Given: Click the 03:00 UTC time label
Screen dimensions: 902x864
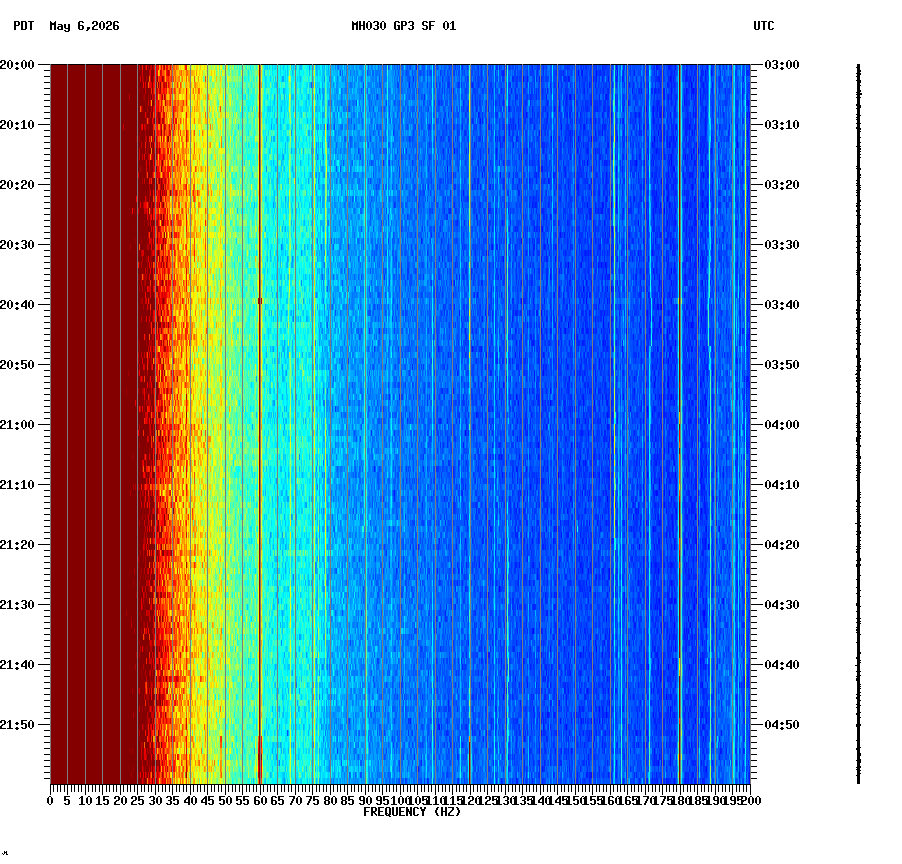Looking at the screenshot, I should click(x=782, y=65).
